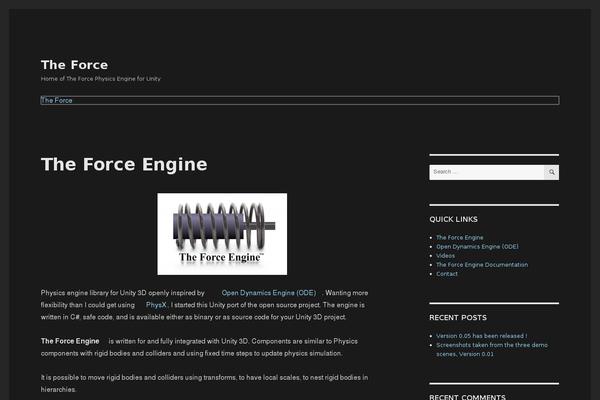Click the 'Recent Posts' widget heading
This screenshot has height=400, width=600.
(458, 317)
